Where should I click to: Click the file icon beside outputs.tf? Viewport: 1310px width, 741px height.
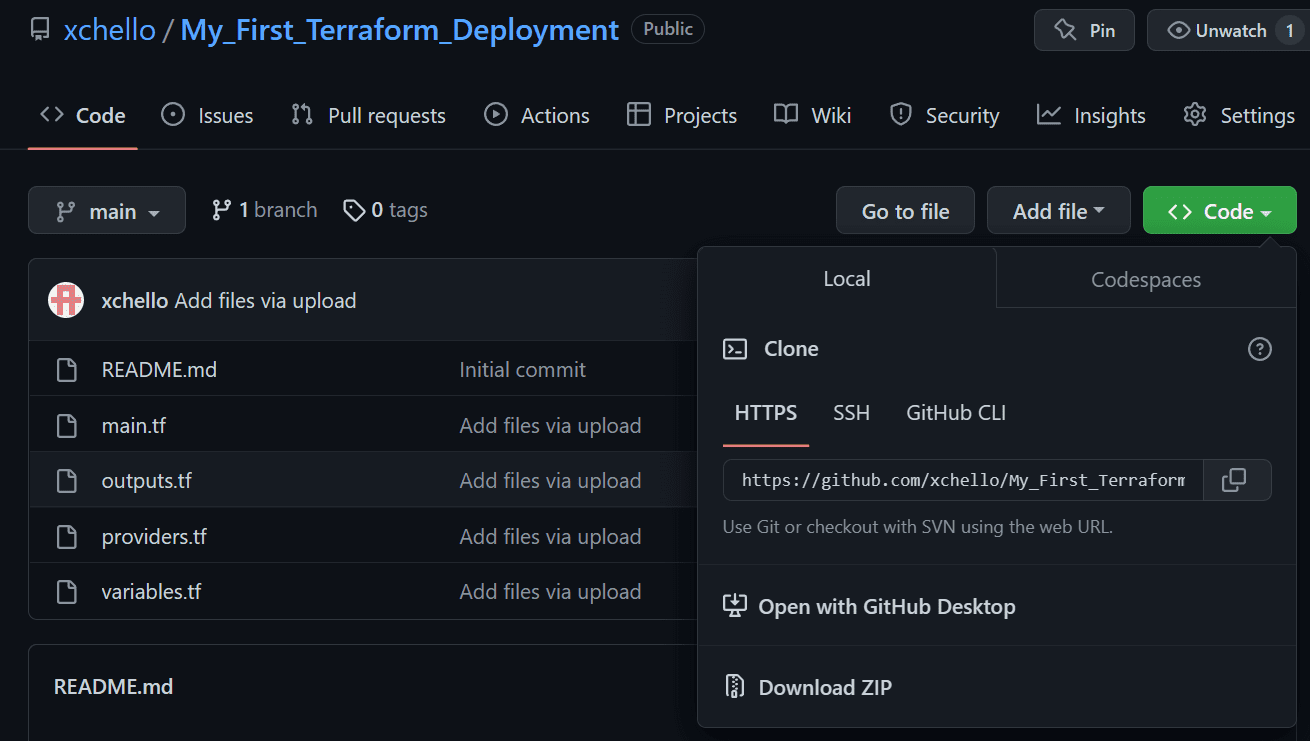[67, 481]
